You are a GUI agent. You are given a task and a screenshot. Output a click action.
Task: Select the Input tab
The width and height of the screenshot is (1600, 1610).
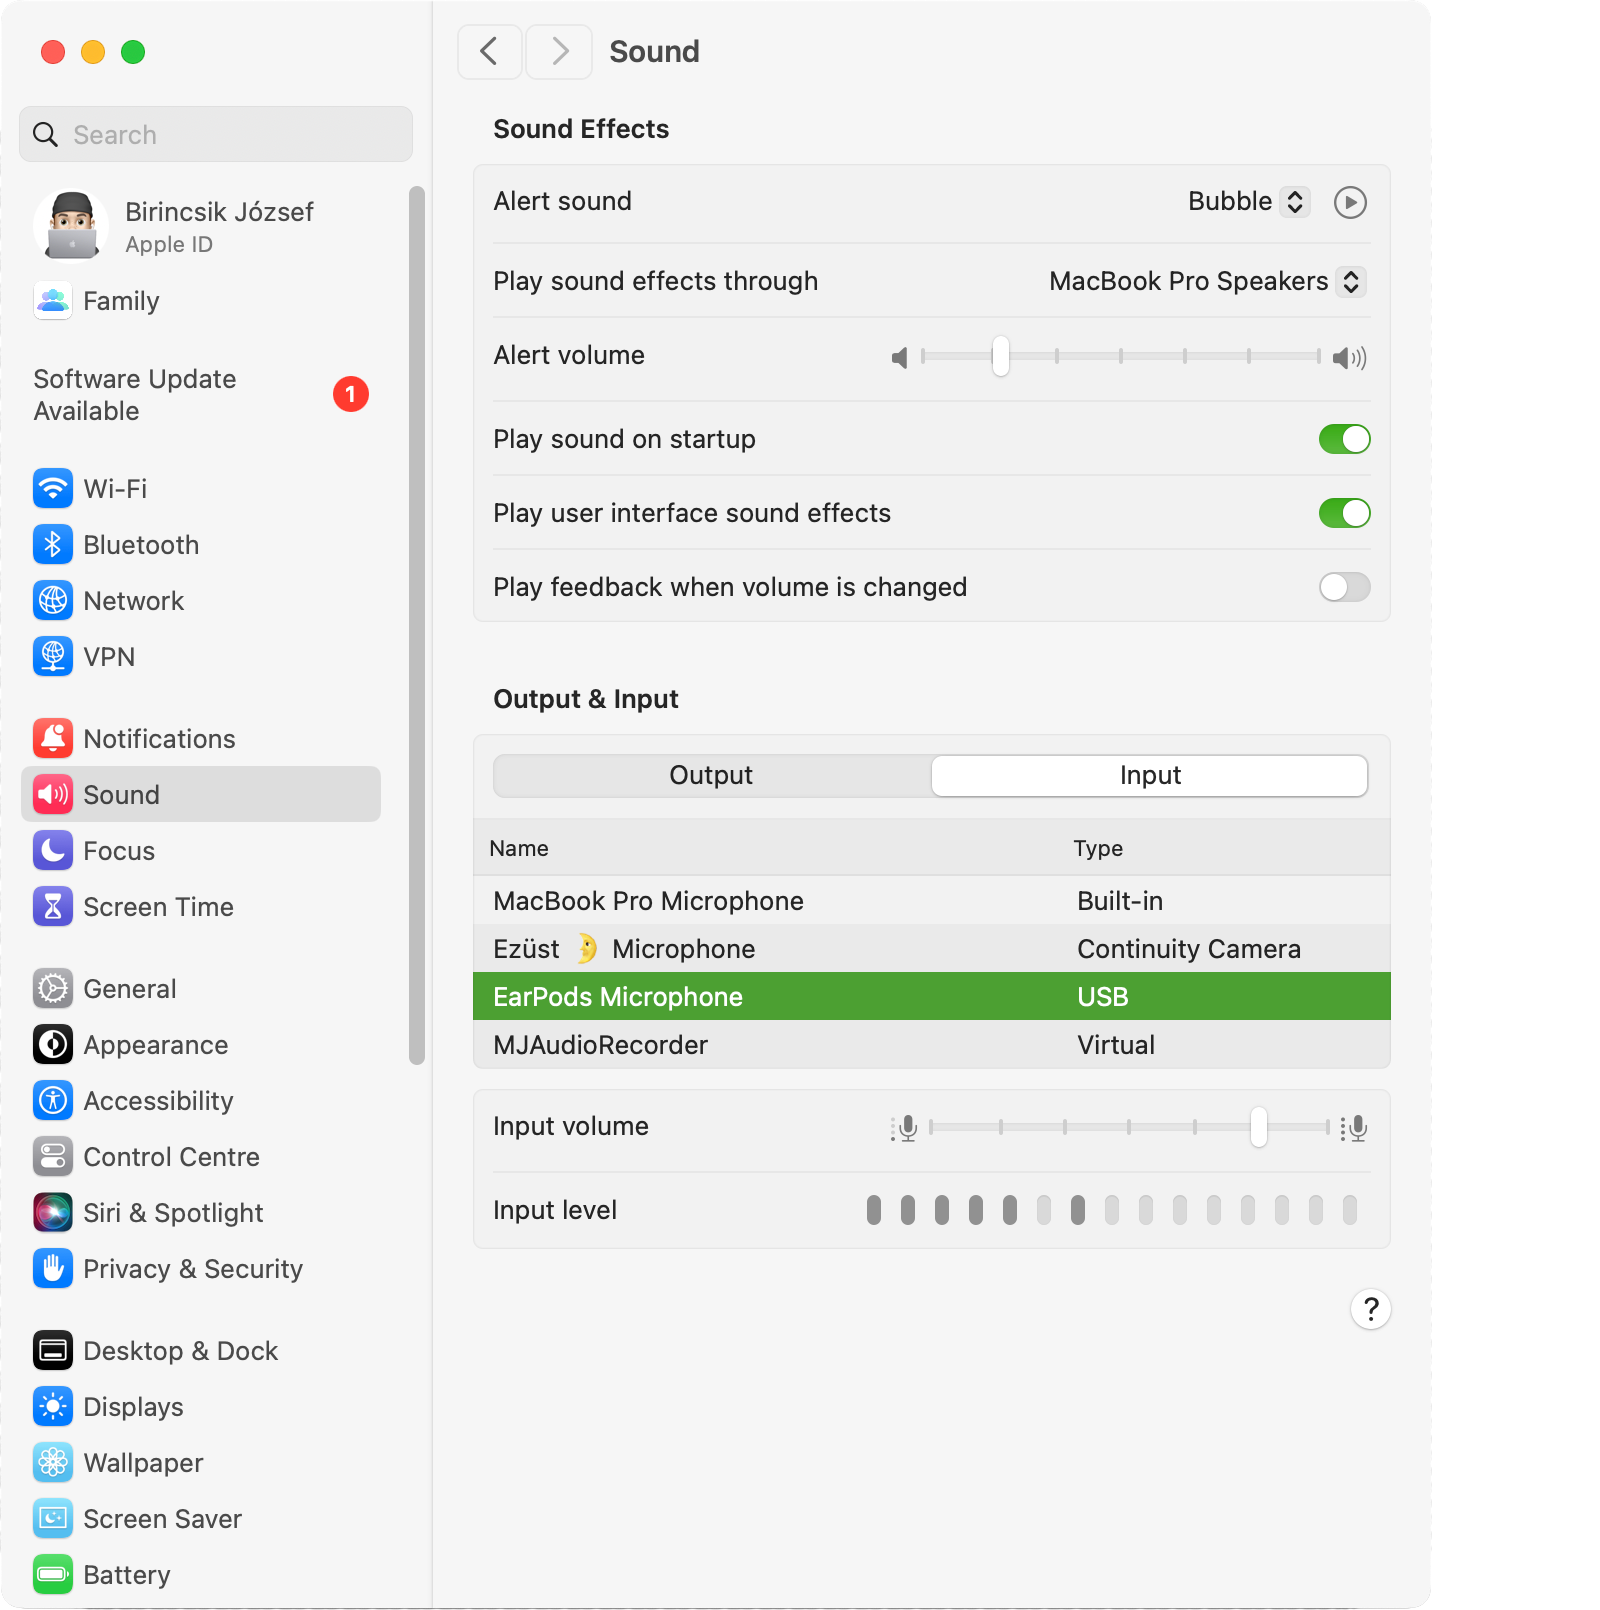coord(1150,776)
